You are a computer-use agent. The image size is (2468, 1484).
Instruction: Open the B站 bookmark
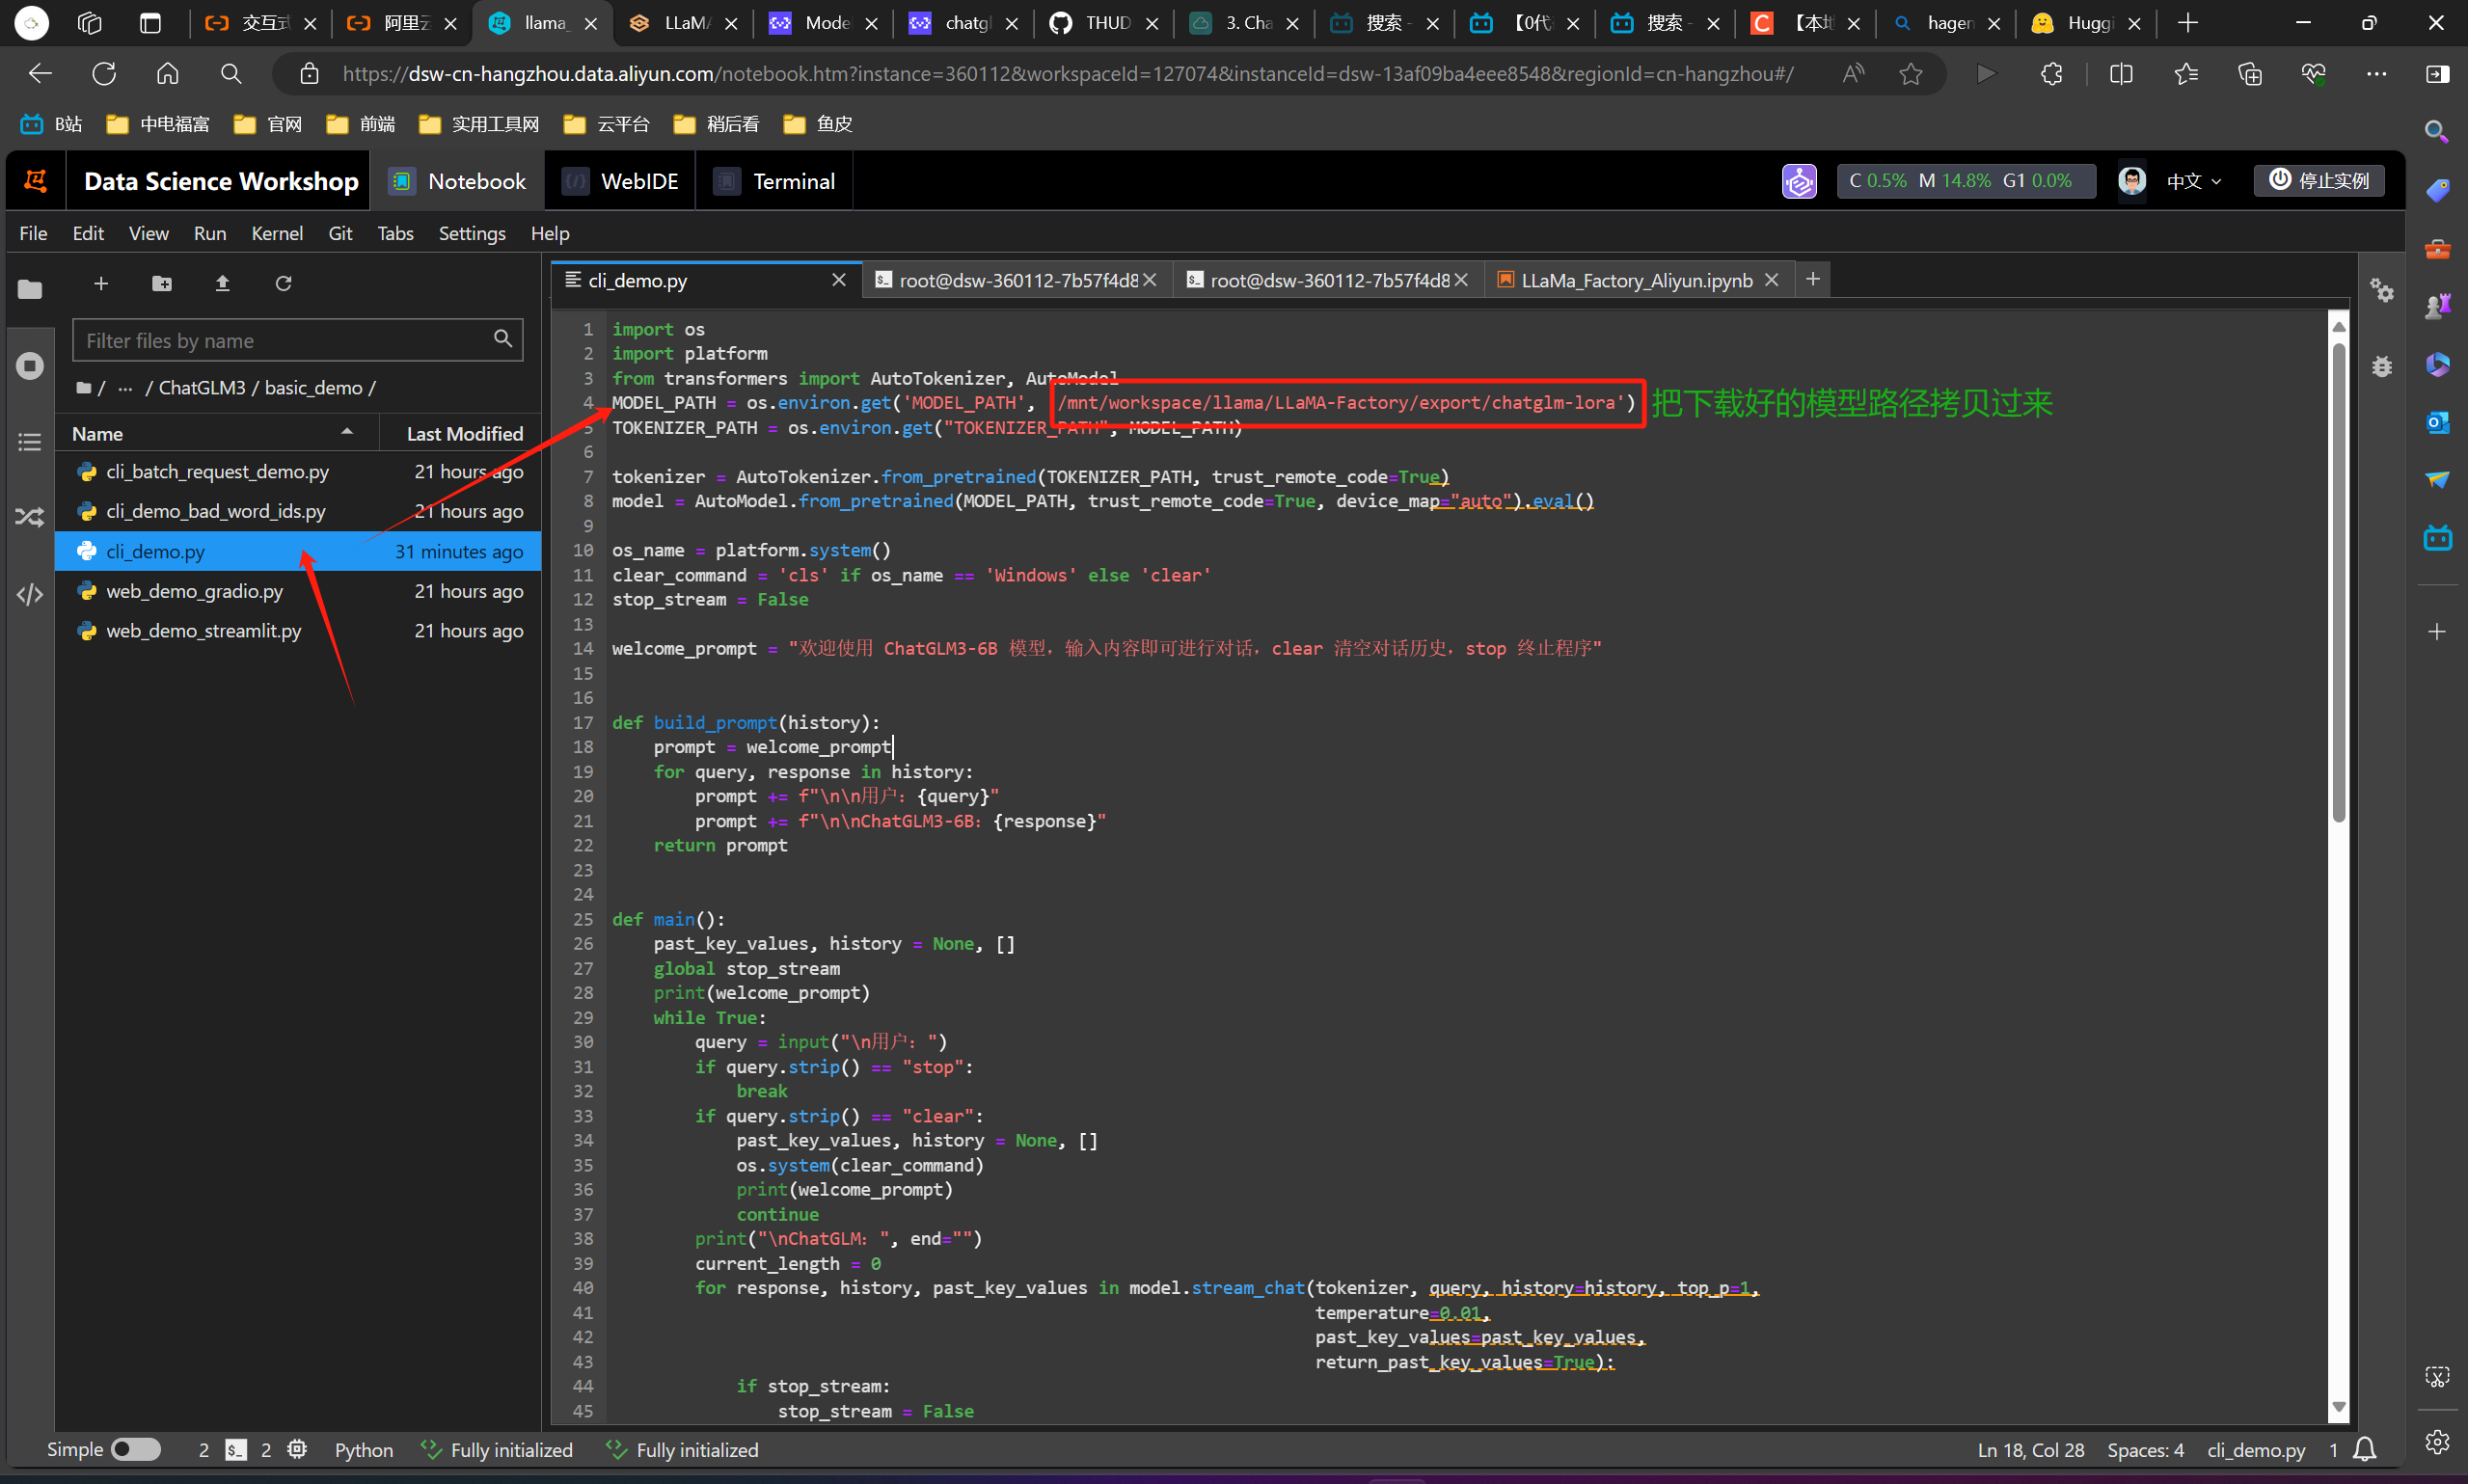[x=51, y=124]
